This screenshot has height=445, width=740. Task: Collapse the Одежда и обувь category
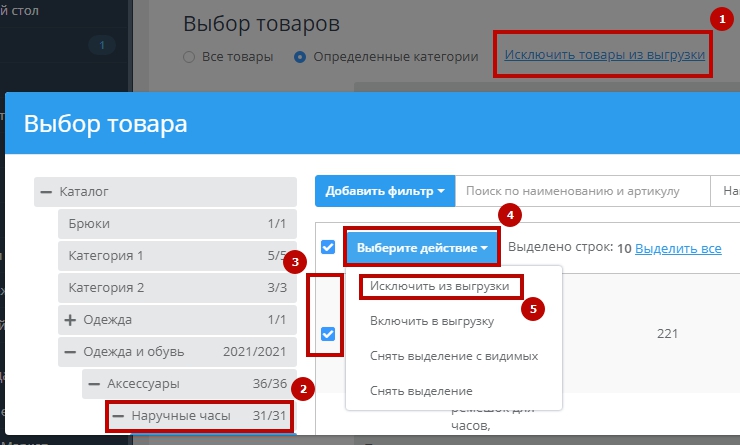pyautogui.click(x=70, y=352)
